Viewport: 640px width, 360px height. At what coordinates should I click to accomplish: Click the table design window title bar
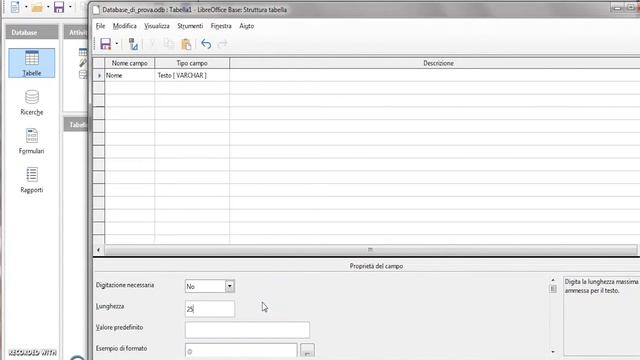click(x=351, y=9)
